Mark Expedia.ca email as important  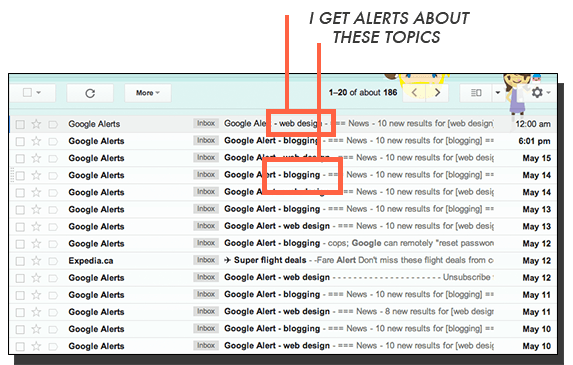pos(53,261)
